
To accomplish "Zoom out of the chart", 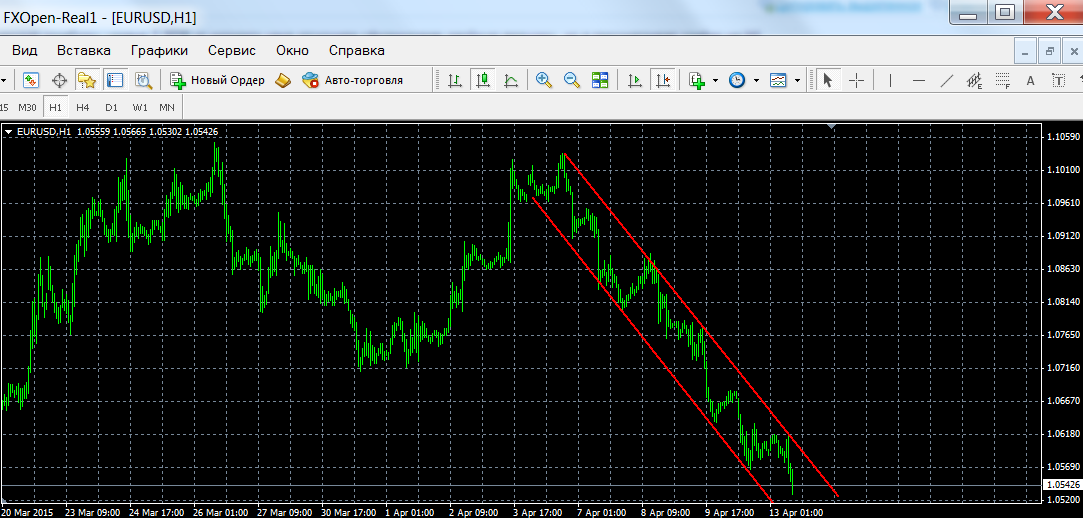I will [572, 80].
